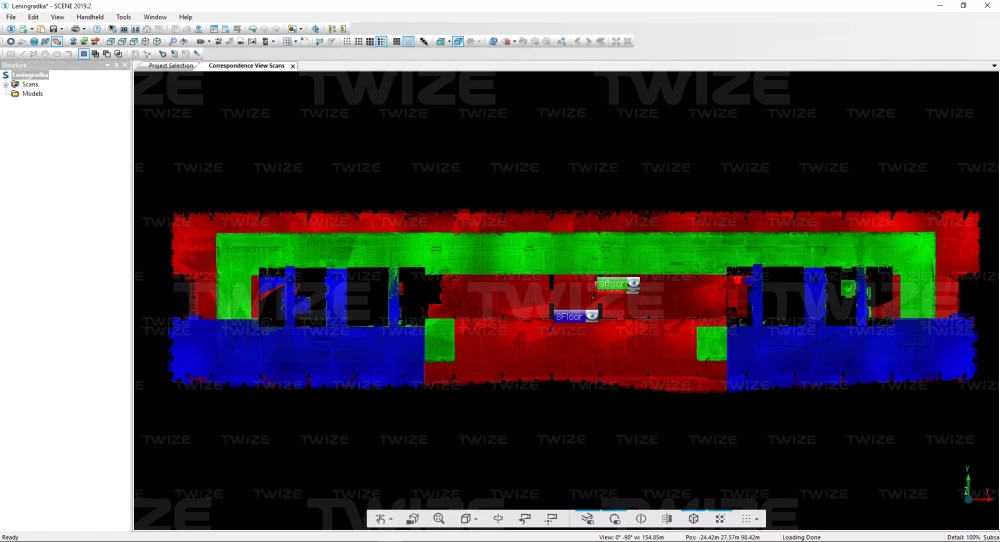Close the Correspondence View Scans tab
1000x542 pixels.
[293, 66]
